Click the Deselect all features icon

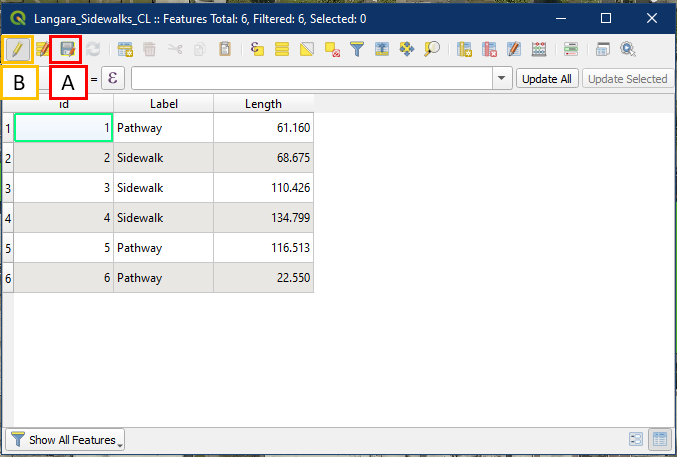(x=332, y=48)
